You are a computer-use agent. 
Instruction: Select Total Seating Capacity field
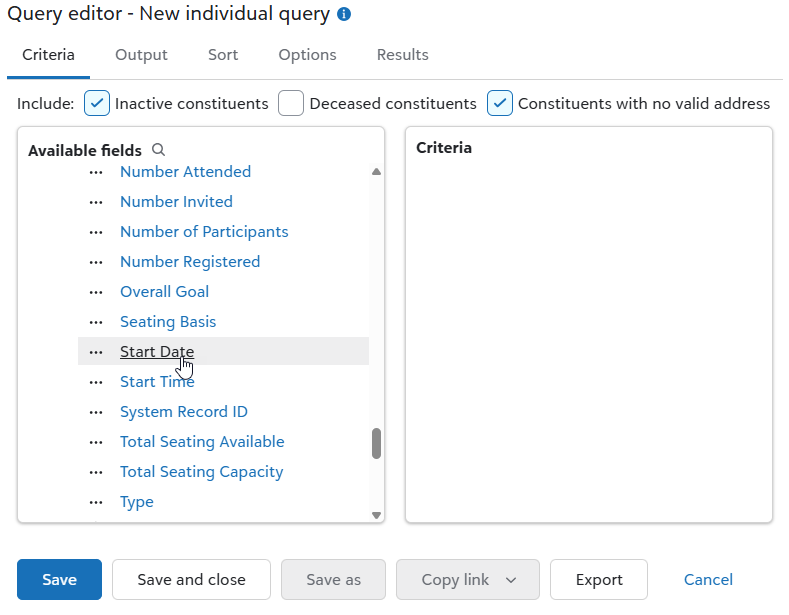pyautogui.click(x=201, y=472)
